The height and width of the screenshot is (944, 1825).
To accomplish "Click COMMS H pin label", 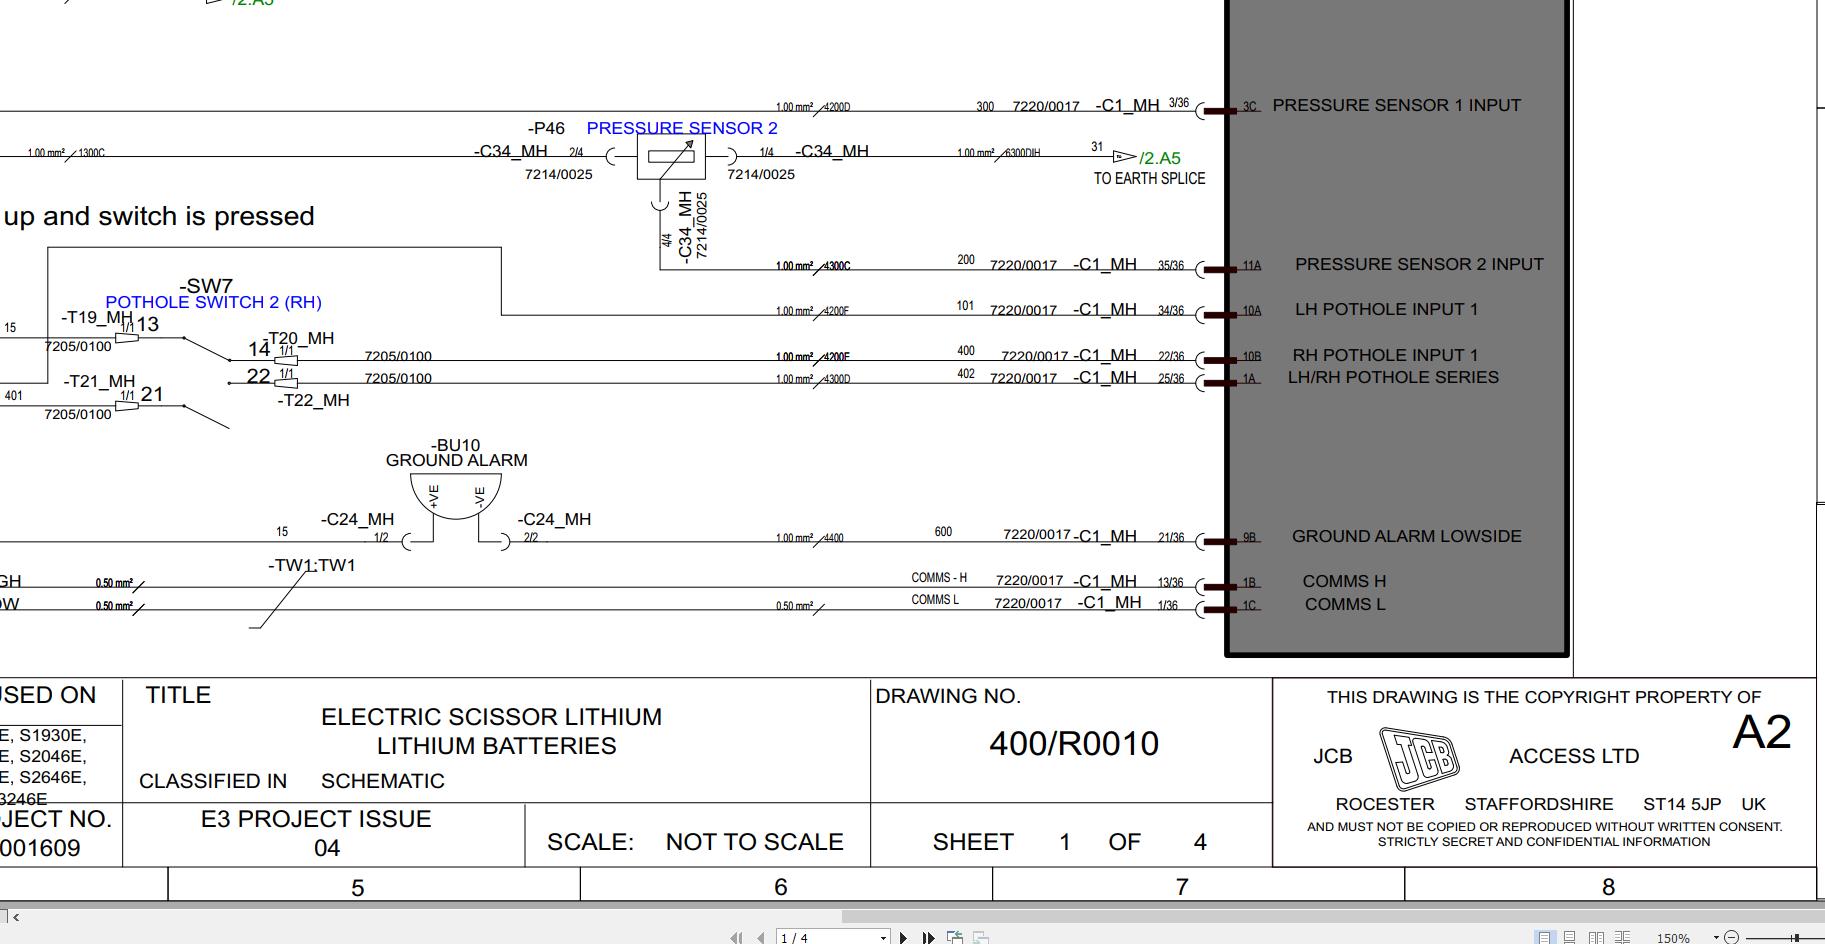I will pos(1344,581).
